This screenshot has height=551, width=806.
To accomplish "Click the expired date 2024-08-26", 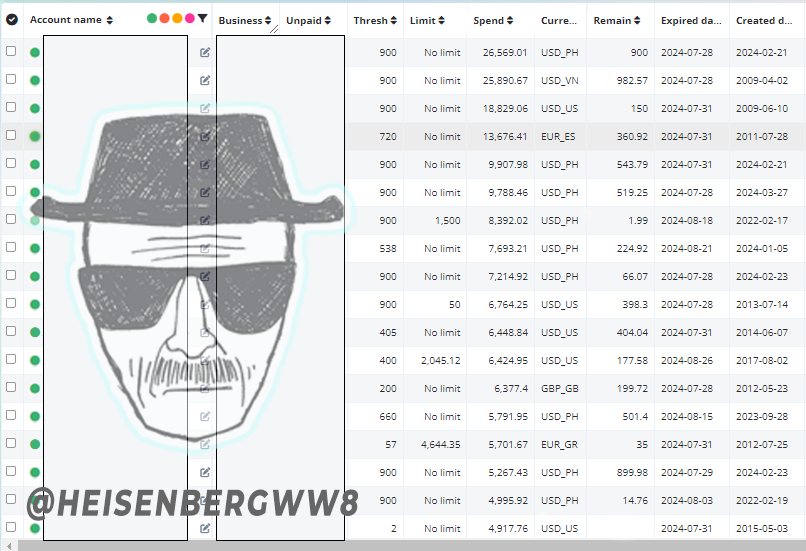I will tap(687, 361).
